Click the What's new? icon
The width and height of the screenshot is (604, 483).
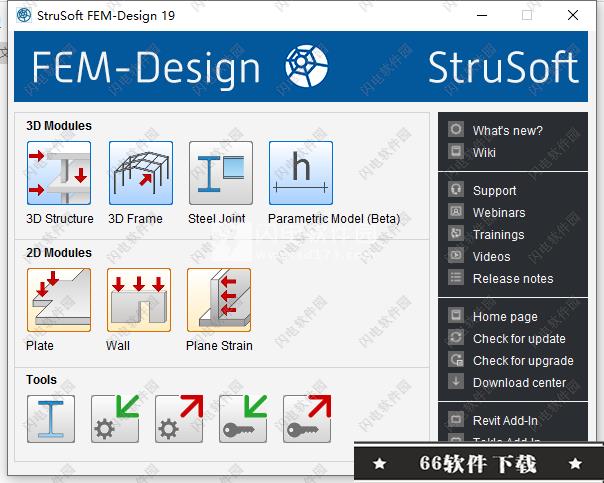[456, 129]
